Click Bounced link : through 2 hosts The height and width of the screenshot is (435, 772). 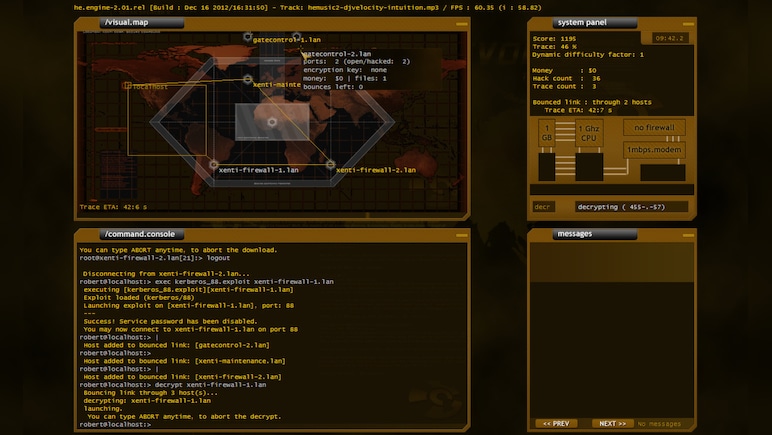click(x=592, y=102)
